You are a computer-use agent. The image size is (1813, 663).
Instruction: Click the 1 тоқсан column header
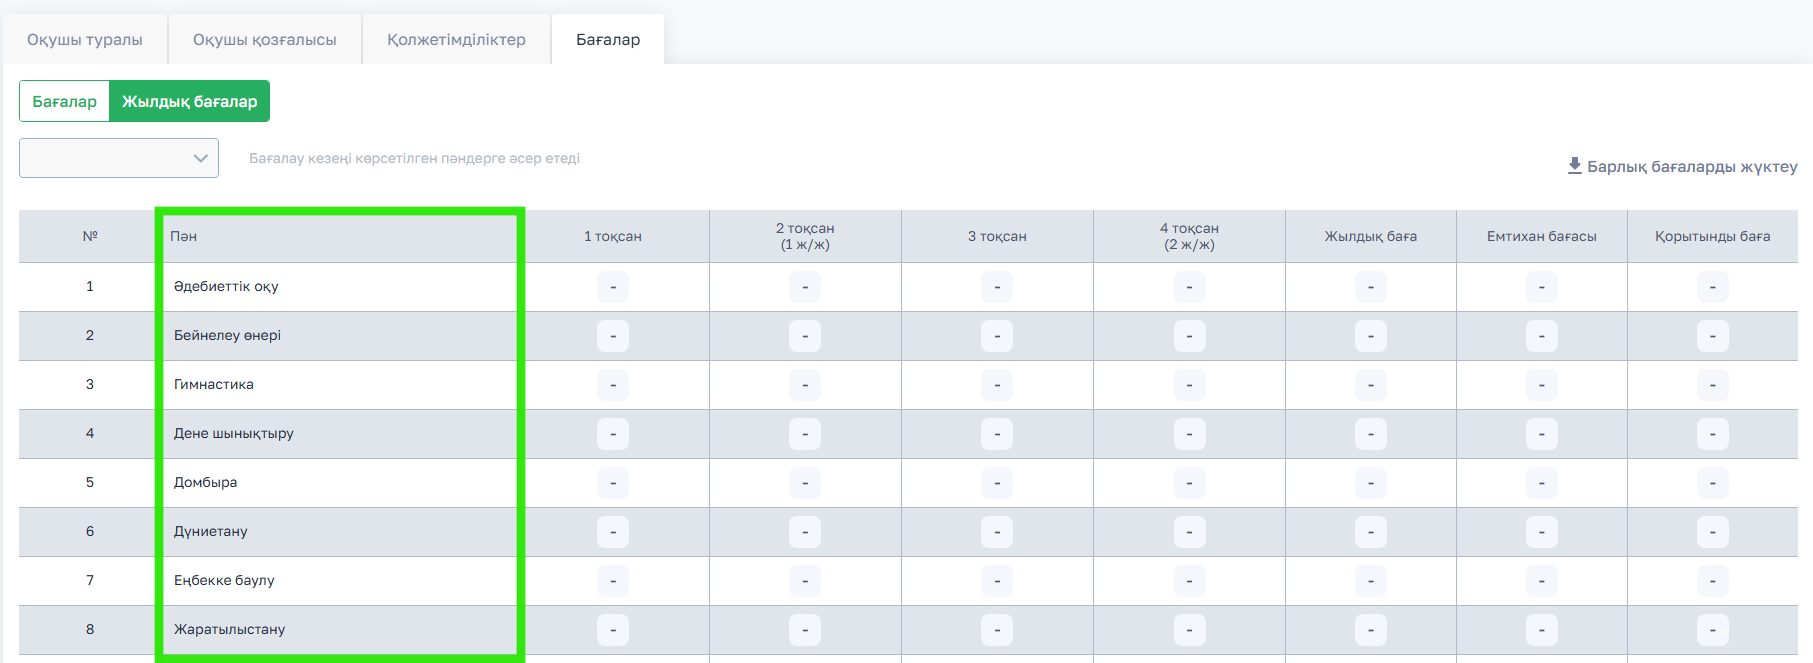613,236
